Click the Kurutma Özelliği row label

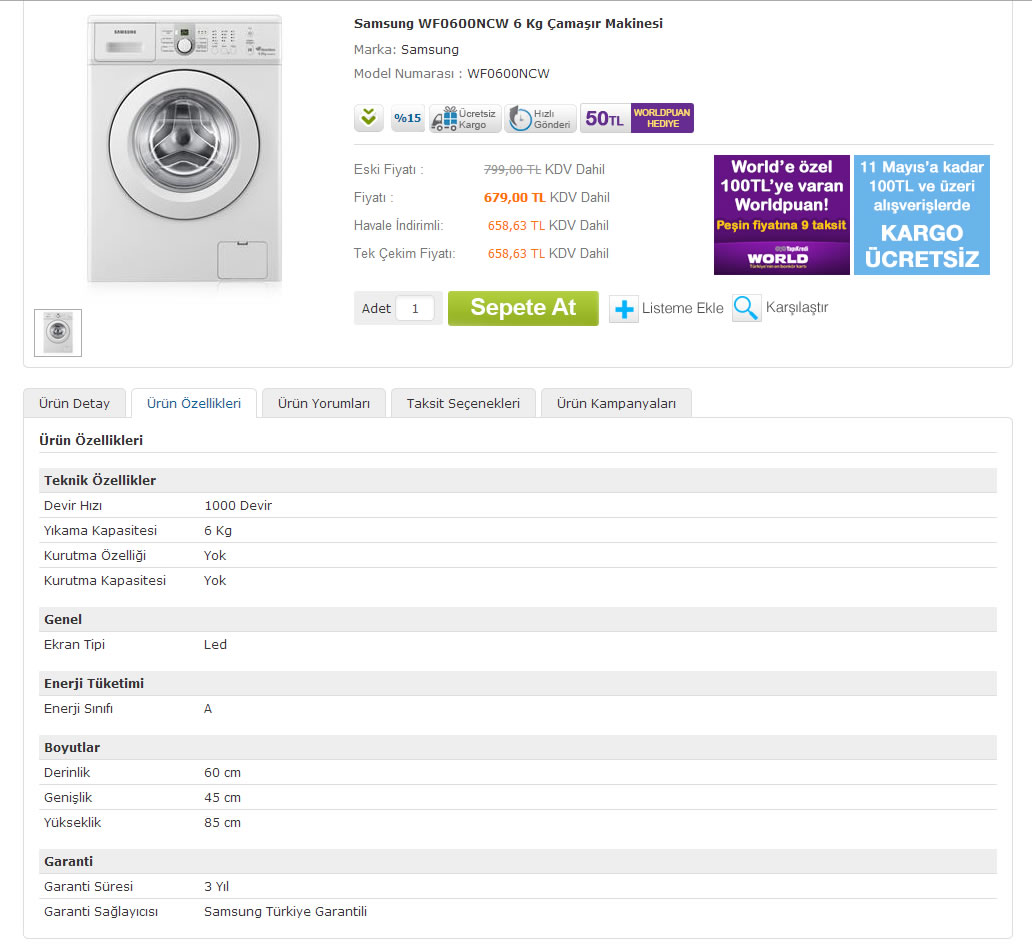(x=95, y=556)
